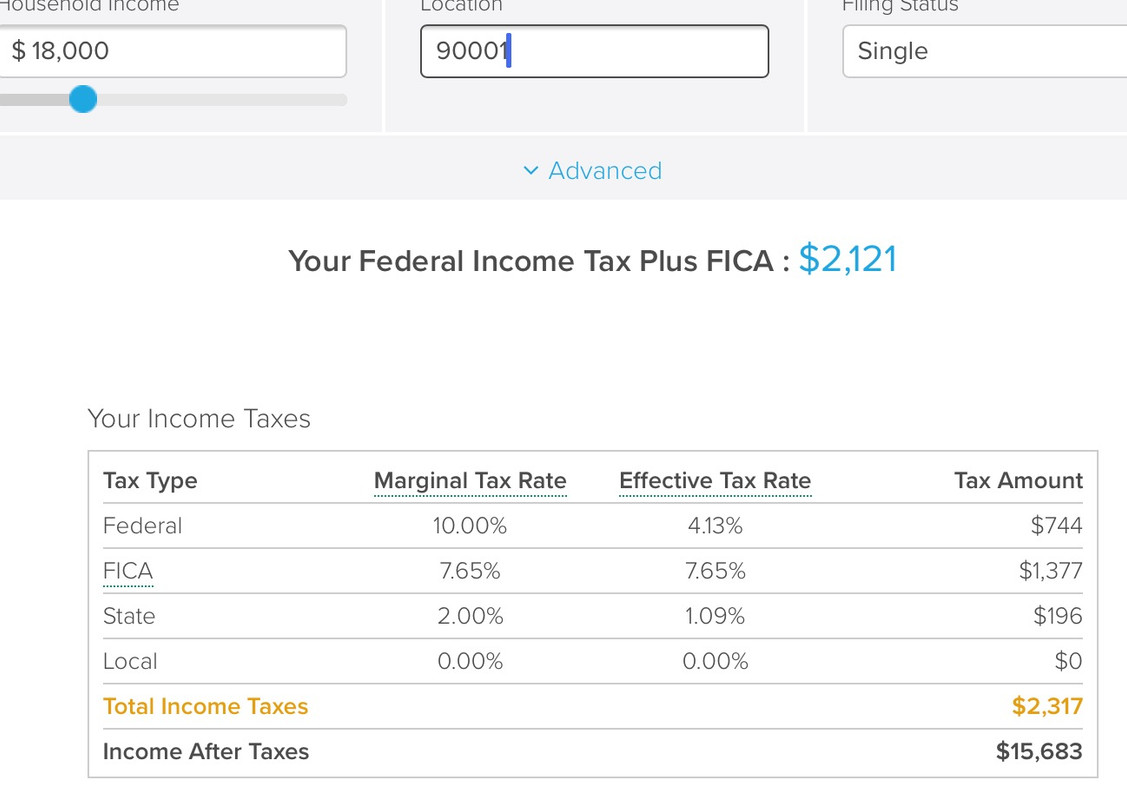Click the FICA tooltip label
Viewport: 1127px width, 800px height.
click(x=128, y=571)
